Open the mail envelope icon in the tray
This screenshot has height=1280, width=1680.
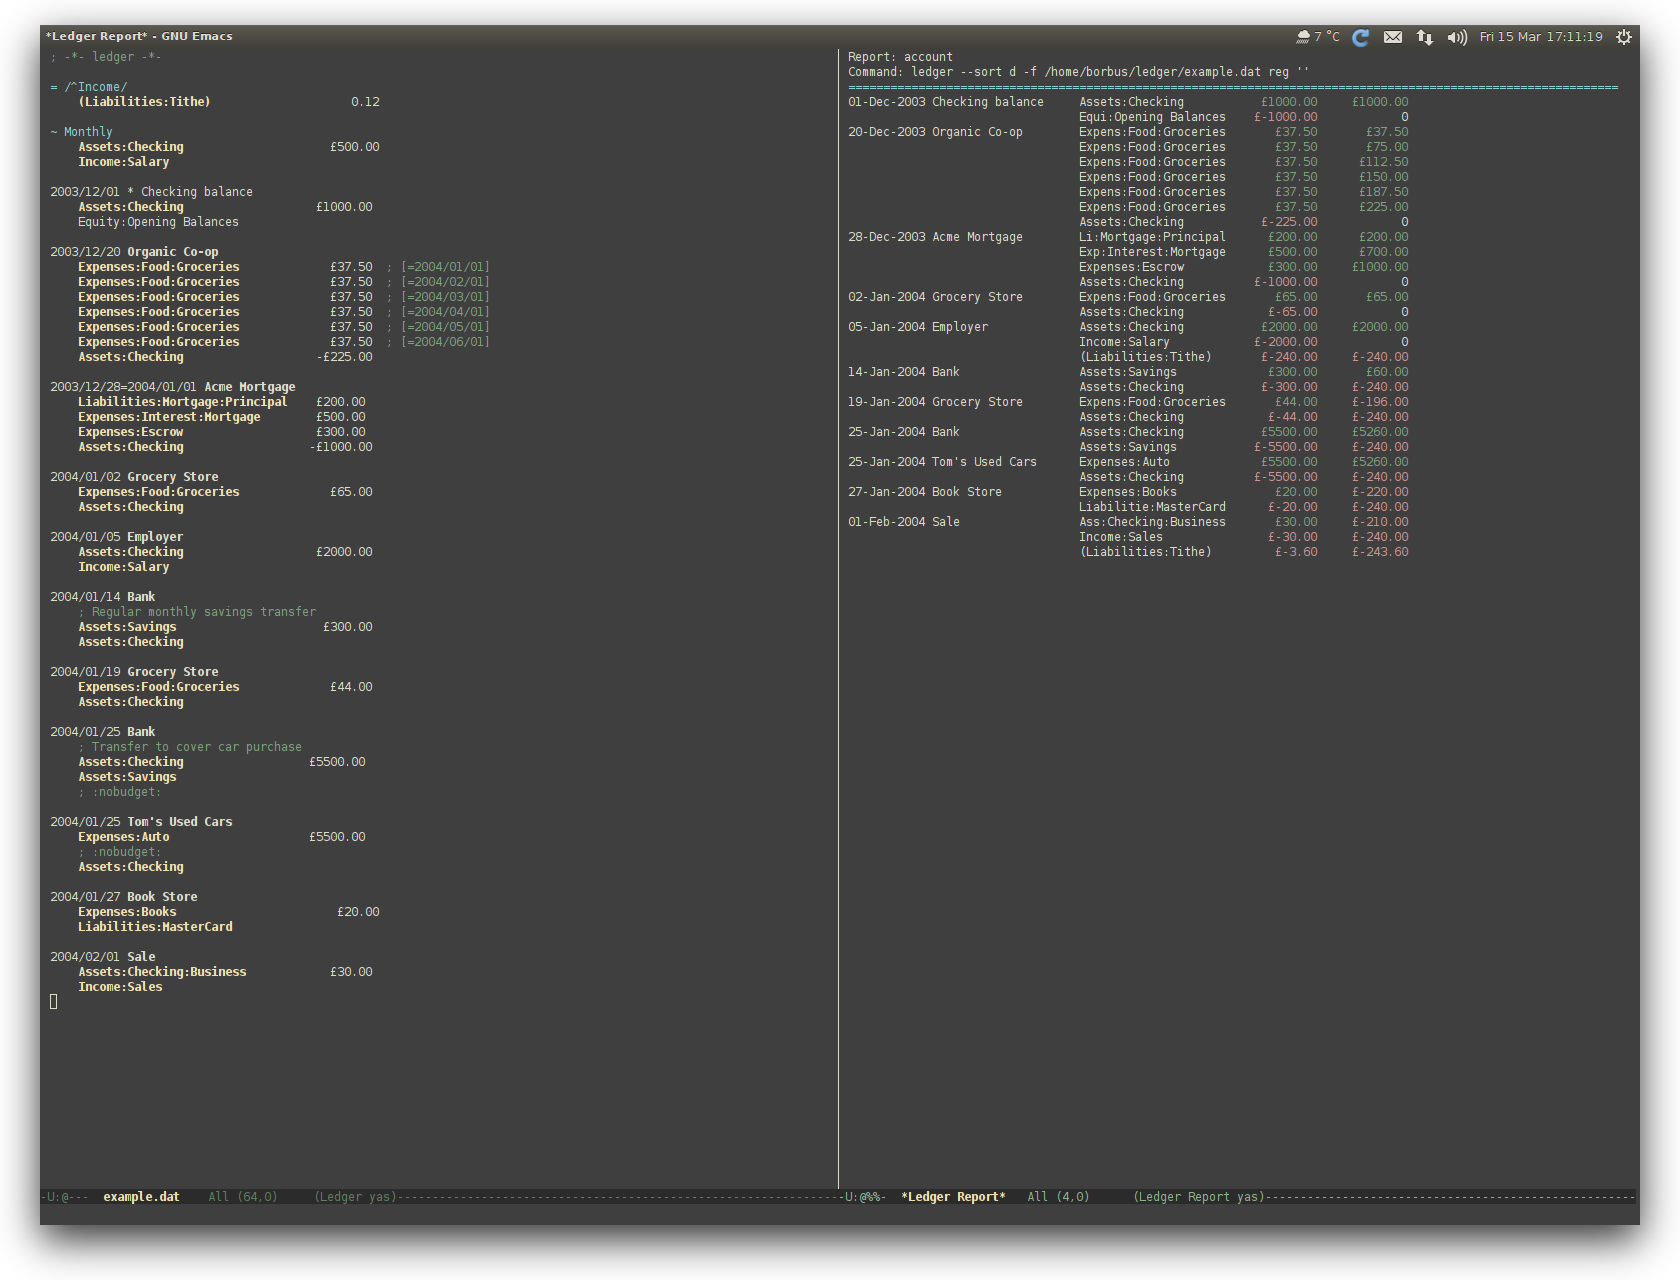click(1392, 36)
